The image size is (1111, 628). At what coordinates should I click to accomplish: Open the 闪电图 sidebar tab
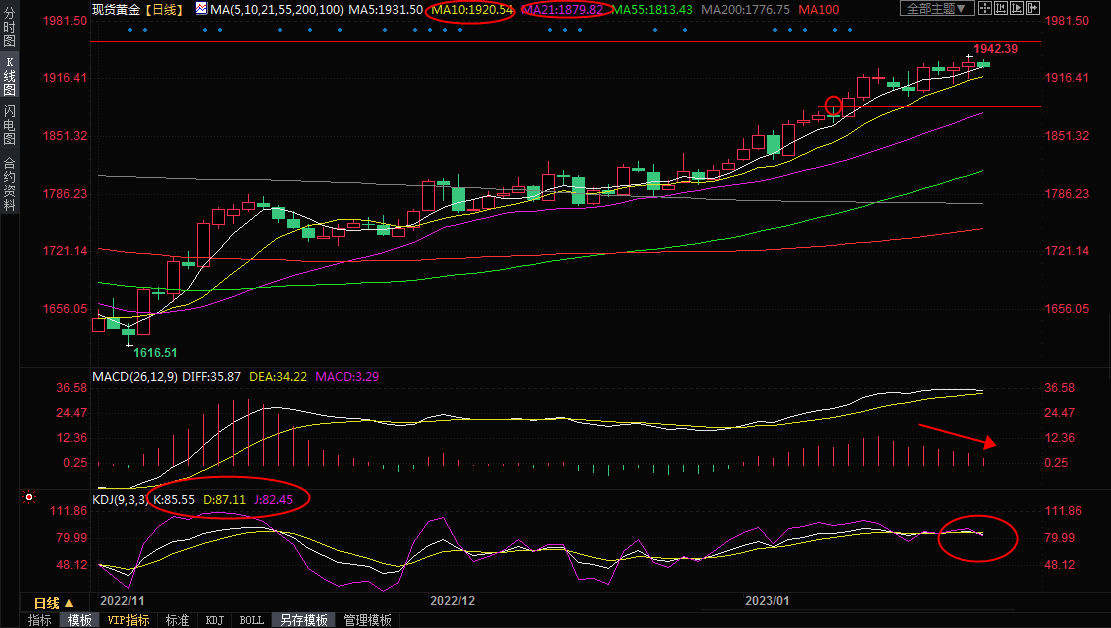(x=9, y=125)
